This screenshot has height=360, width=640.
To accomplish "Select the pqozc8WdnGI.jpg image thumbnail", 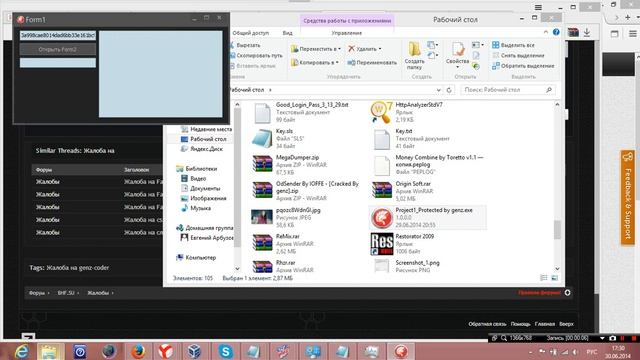I will click(262, 217).
